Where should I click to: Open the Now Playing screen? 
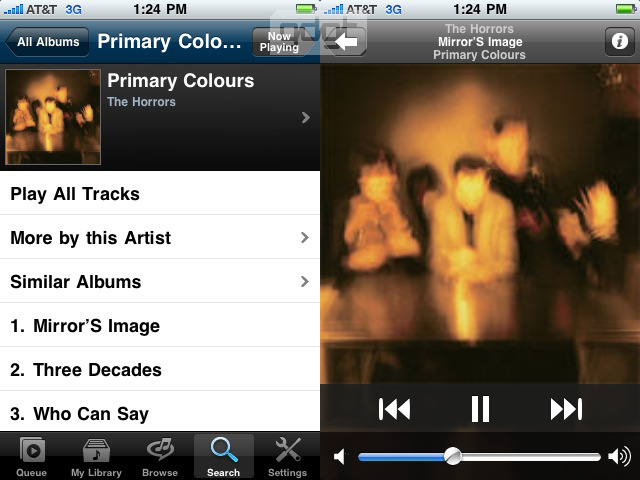279,42
